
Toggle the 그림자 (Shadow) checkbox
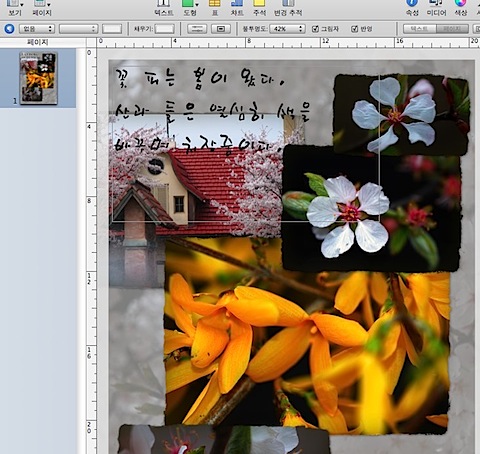tap(315, 29)
